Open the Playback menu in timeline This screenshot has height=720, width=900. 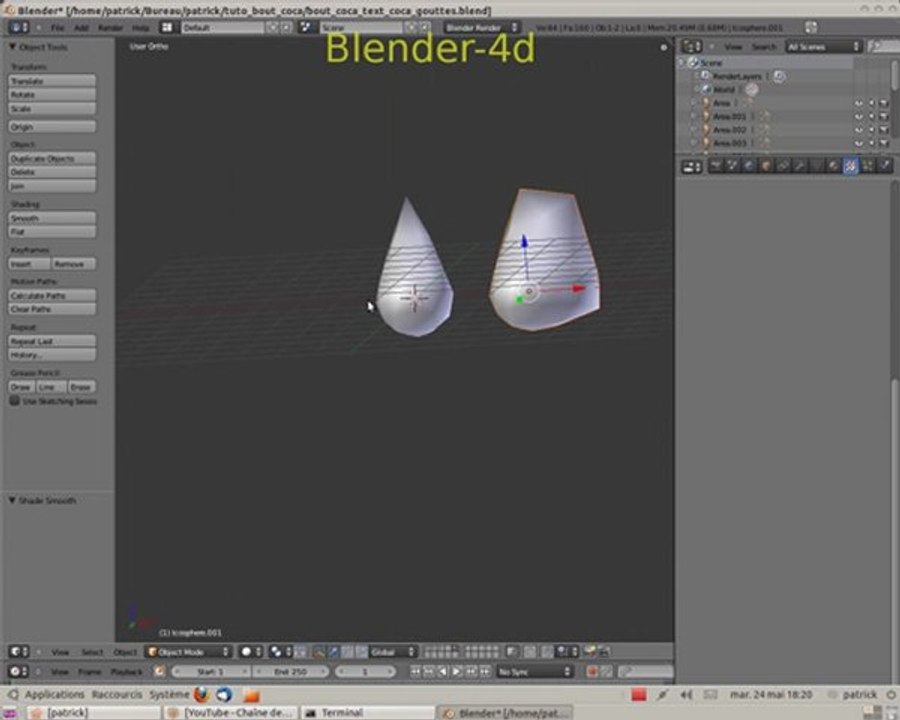pos(126,672)
